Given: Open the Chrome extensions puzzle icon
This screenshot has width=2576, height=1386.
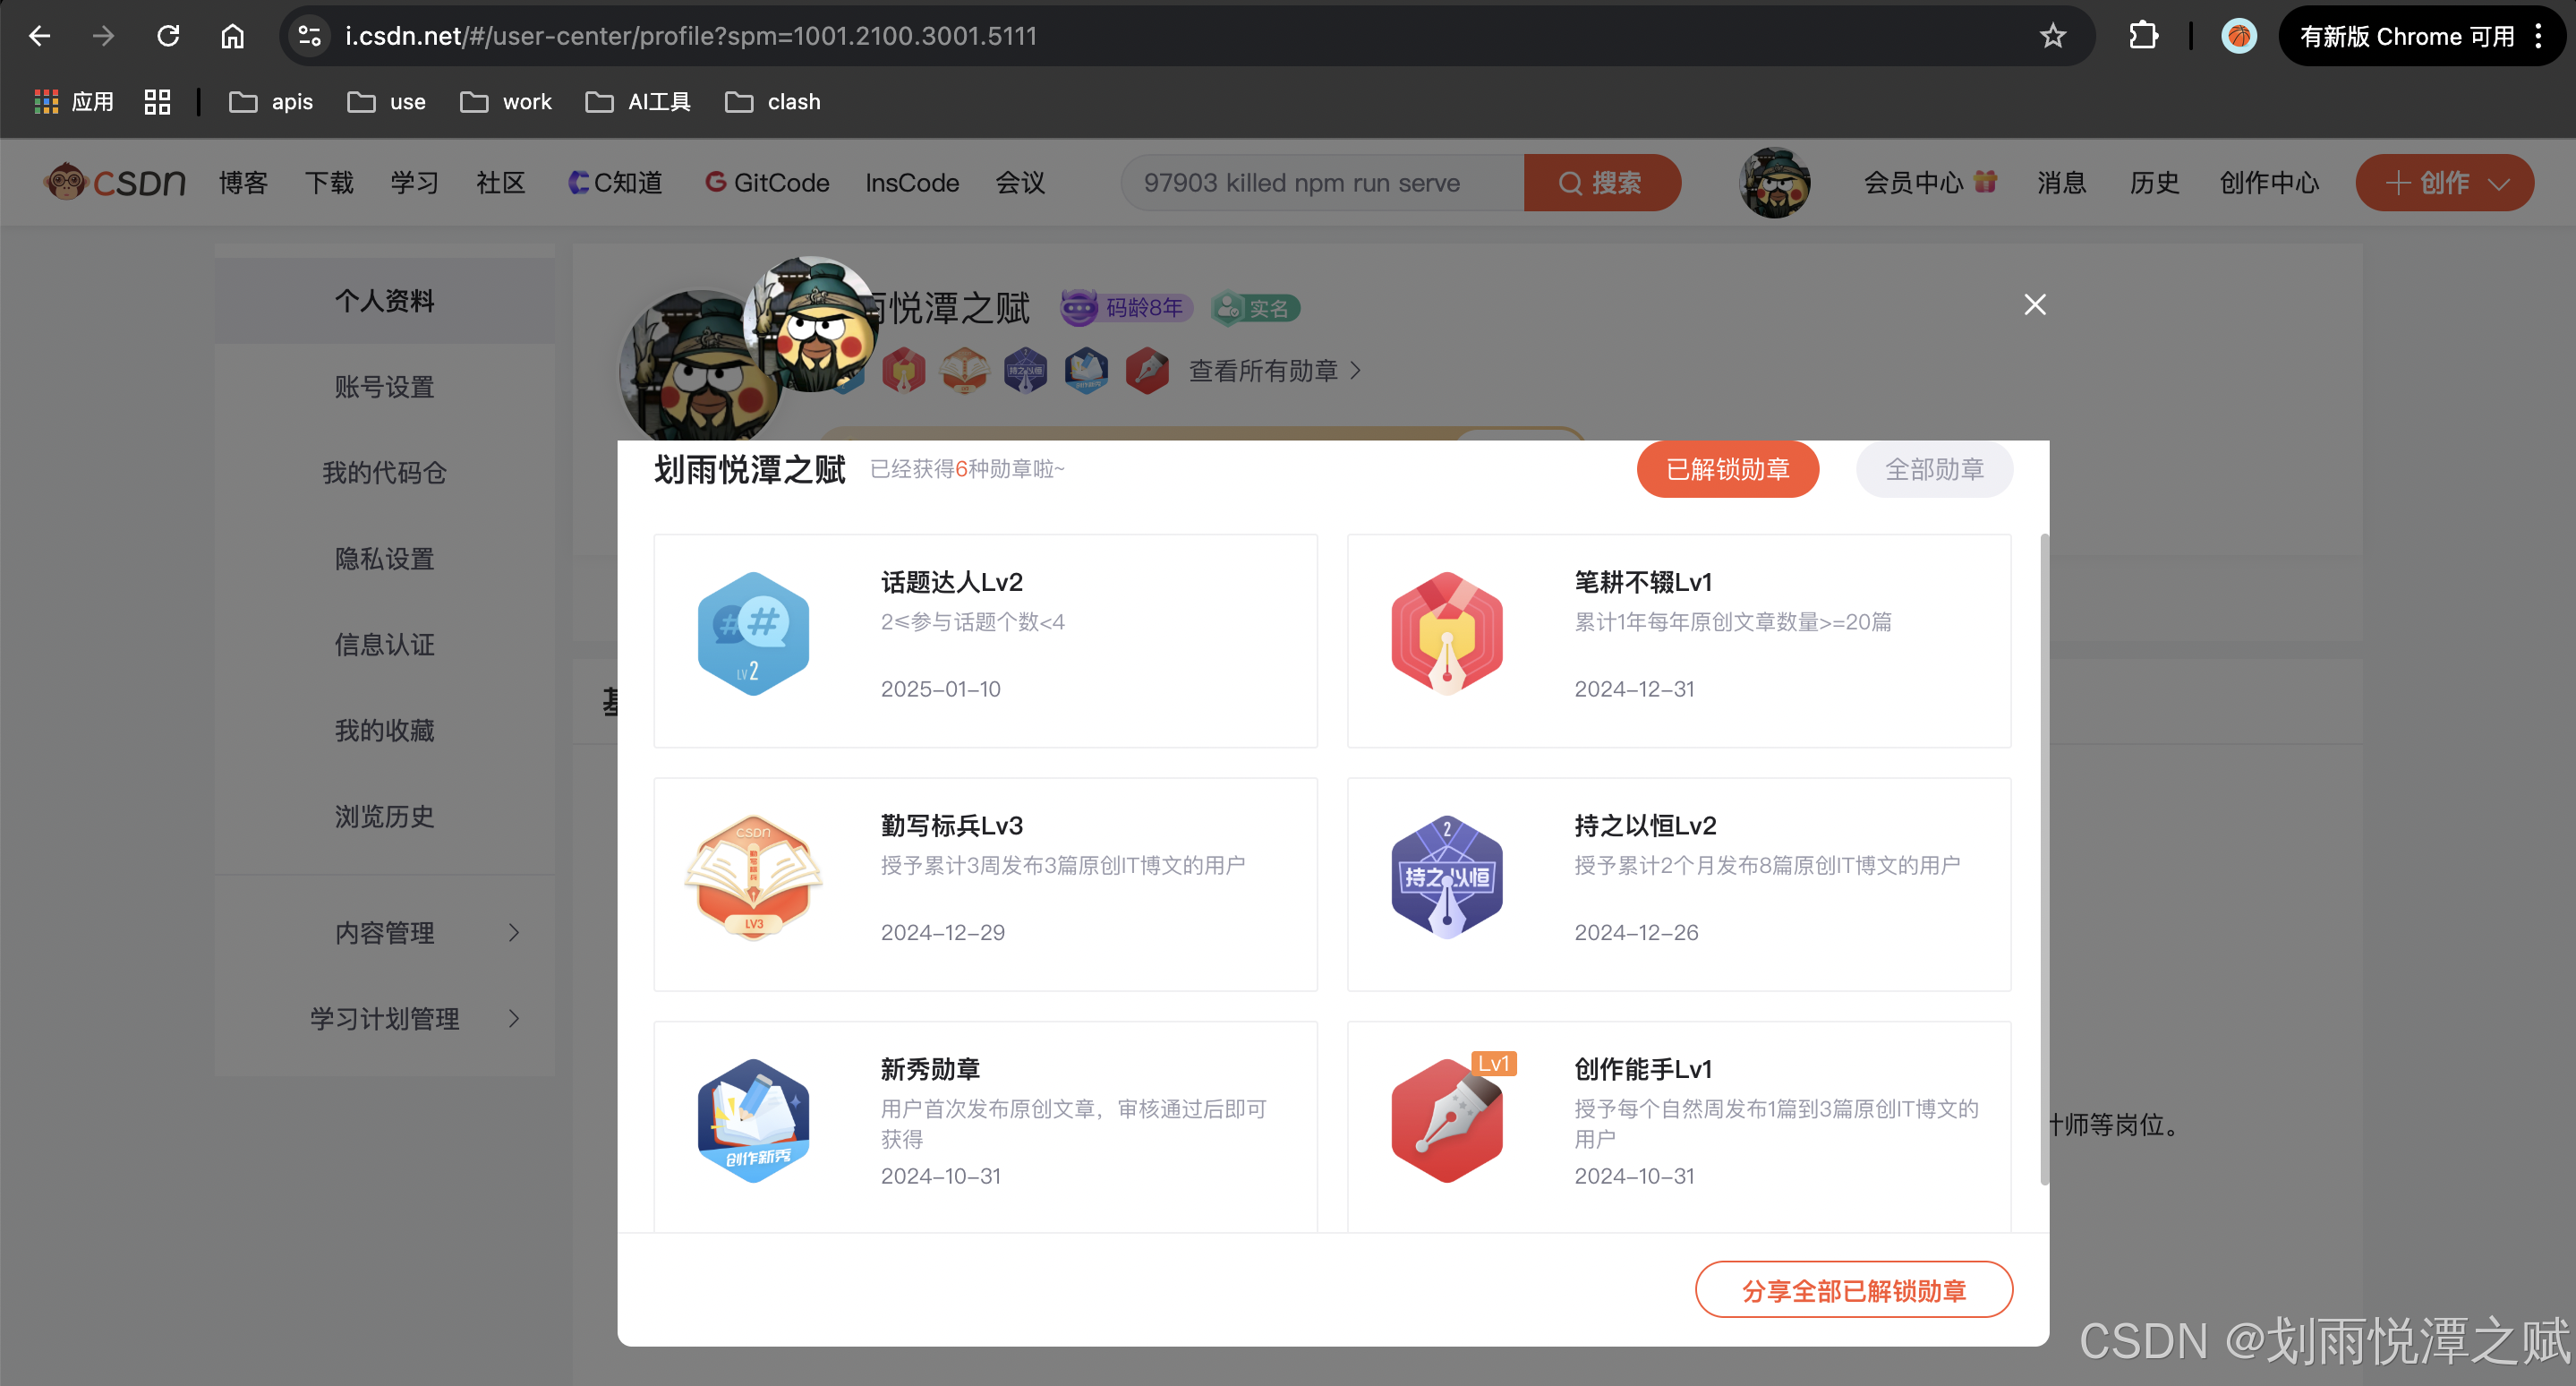Looking at the screenshot, I should (x=2142, y=37).
